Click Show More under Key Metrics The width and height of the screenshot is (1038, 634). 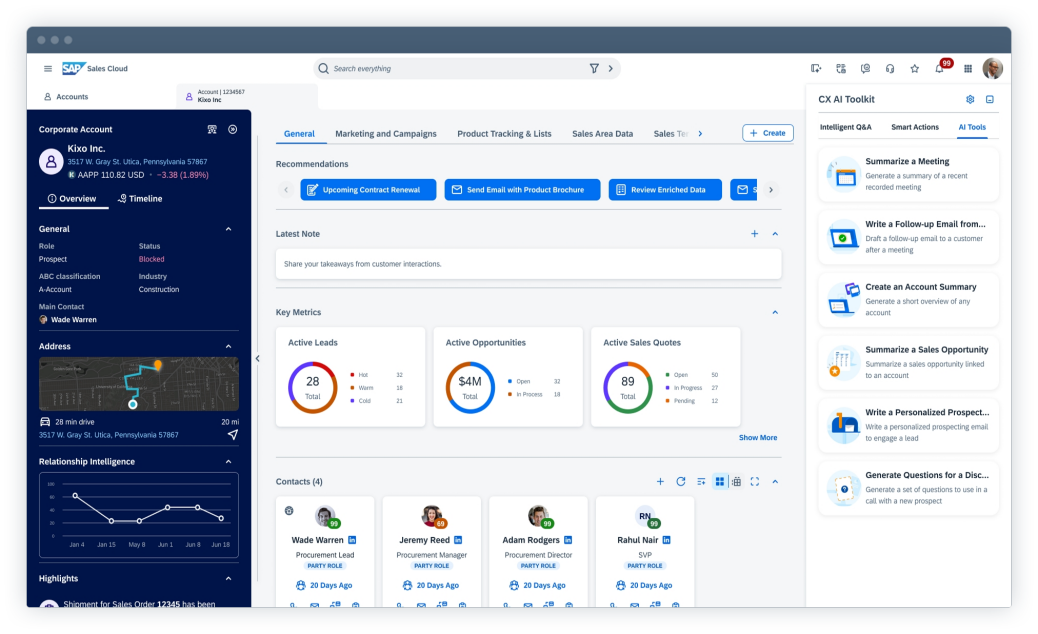(757, 438)
